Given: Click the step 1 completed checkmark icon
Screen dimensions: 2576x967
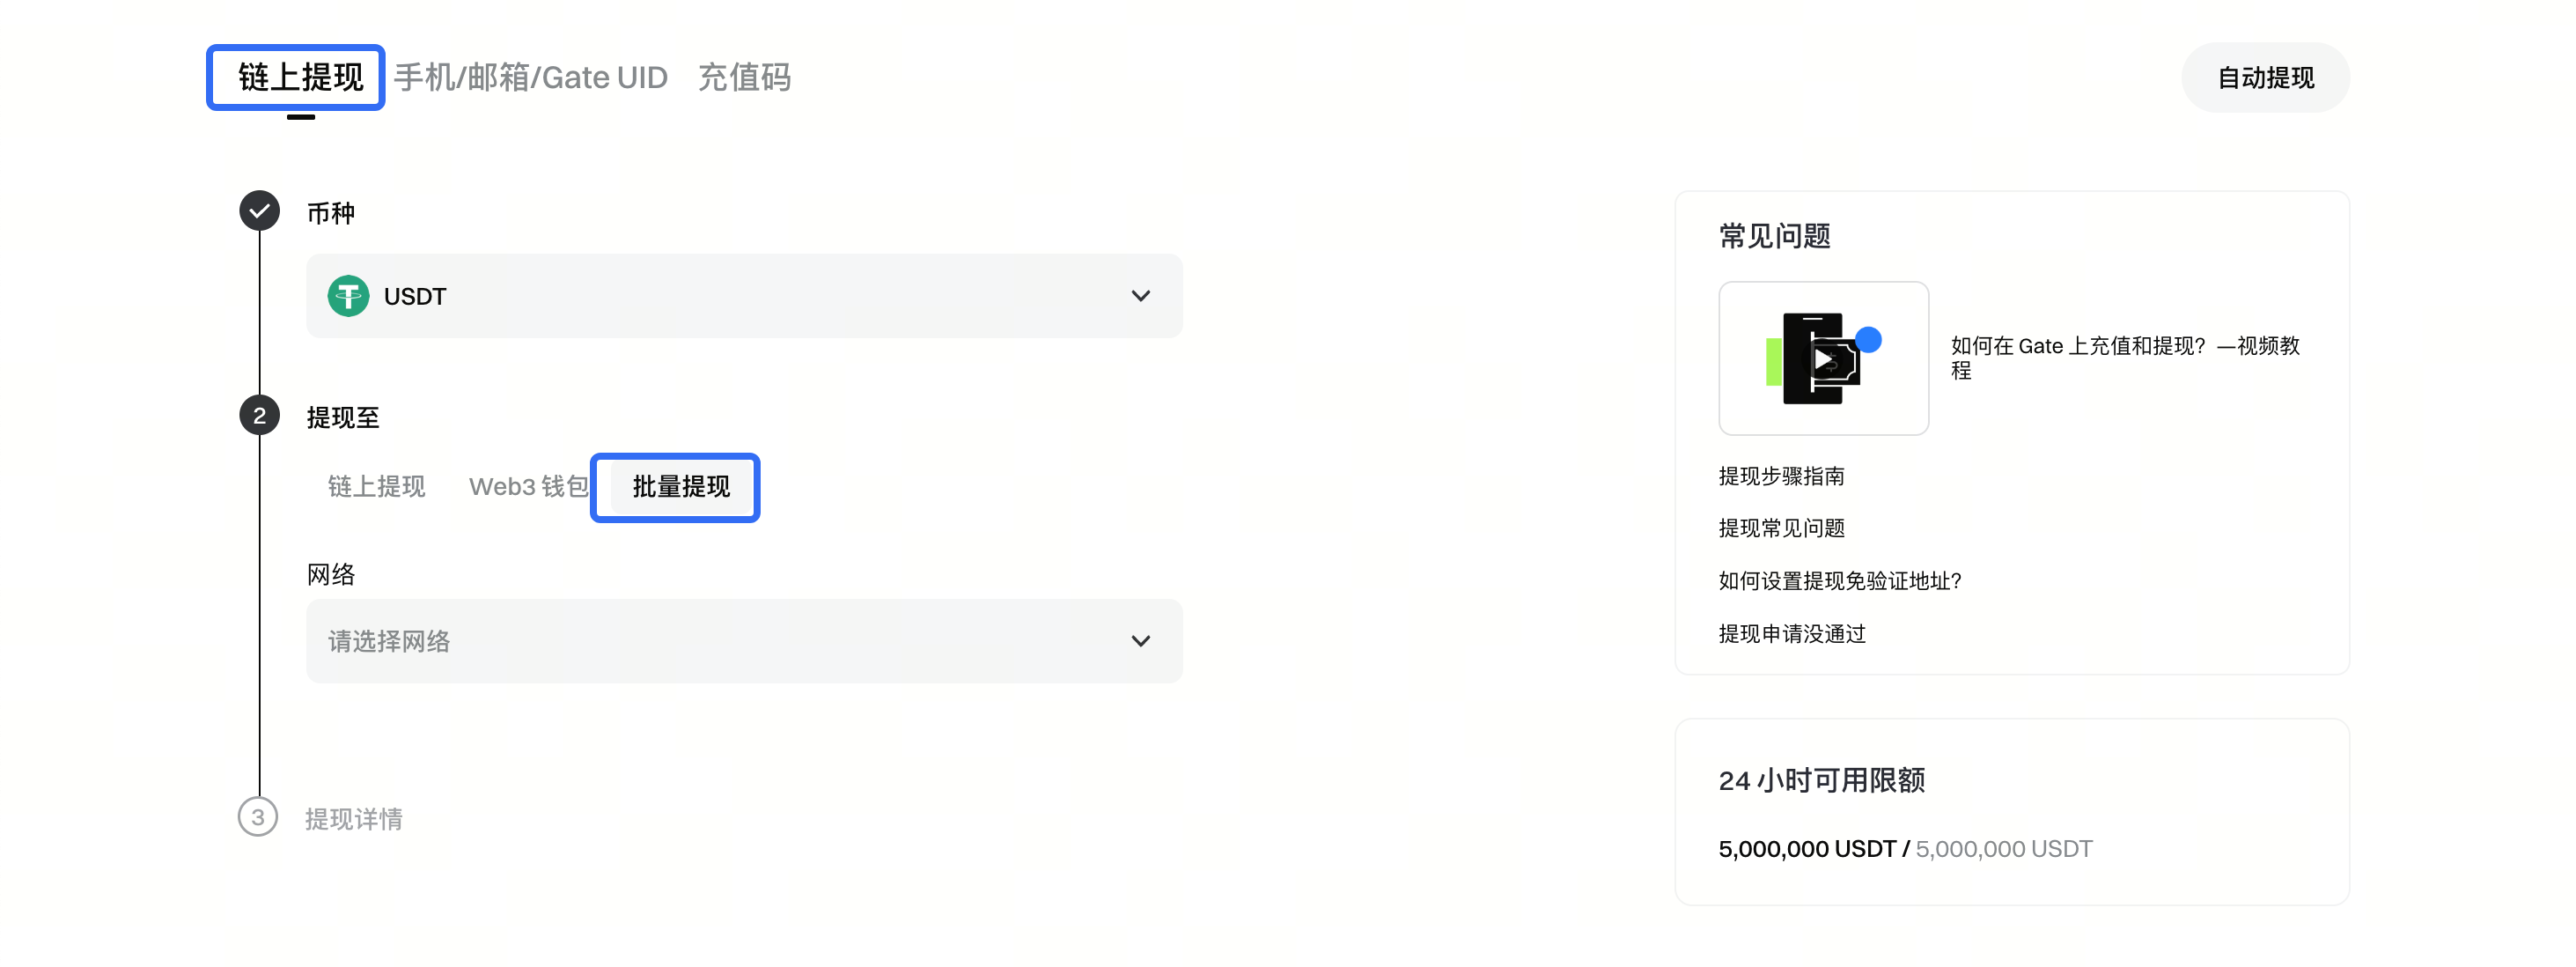Looking at the screenshot, I should point(259,211).
